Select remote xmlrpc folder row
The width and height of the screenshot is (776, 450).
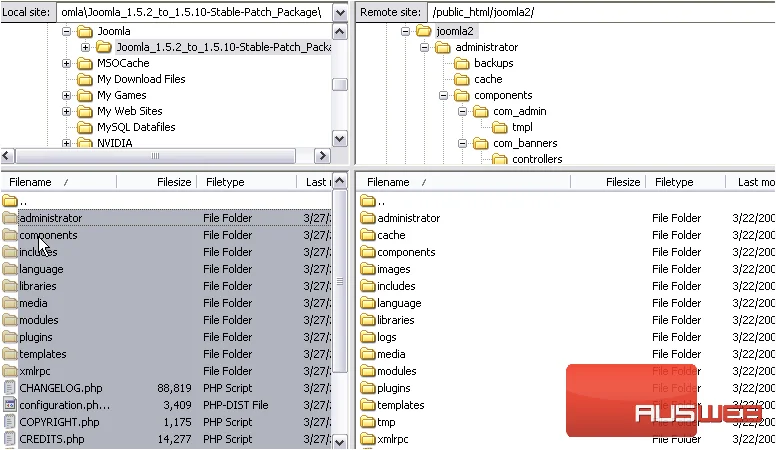[x=567, y=439]
